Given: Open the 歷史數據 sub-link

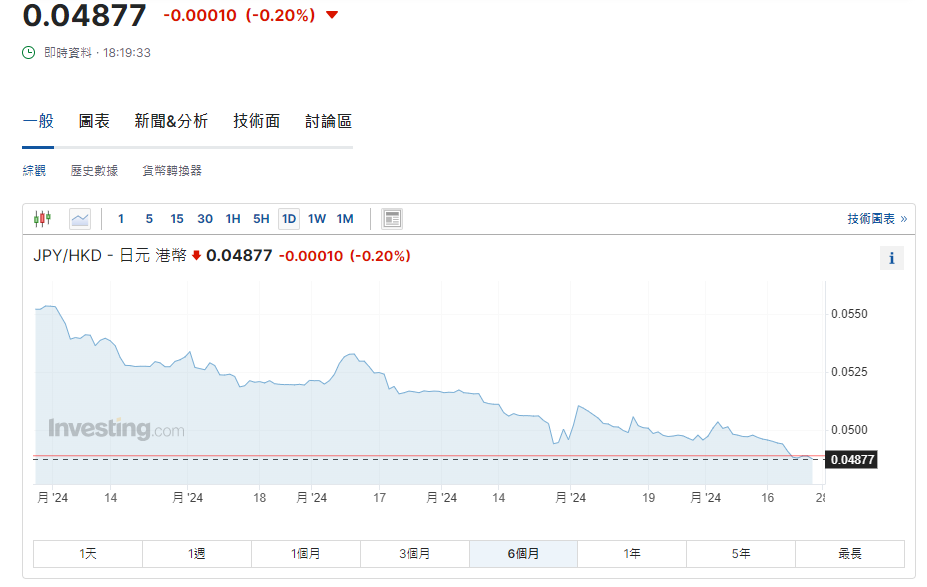Looking at the screenshot, I should coord(94,171).
